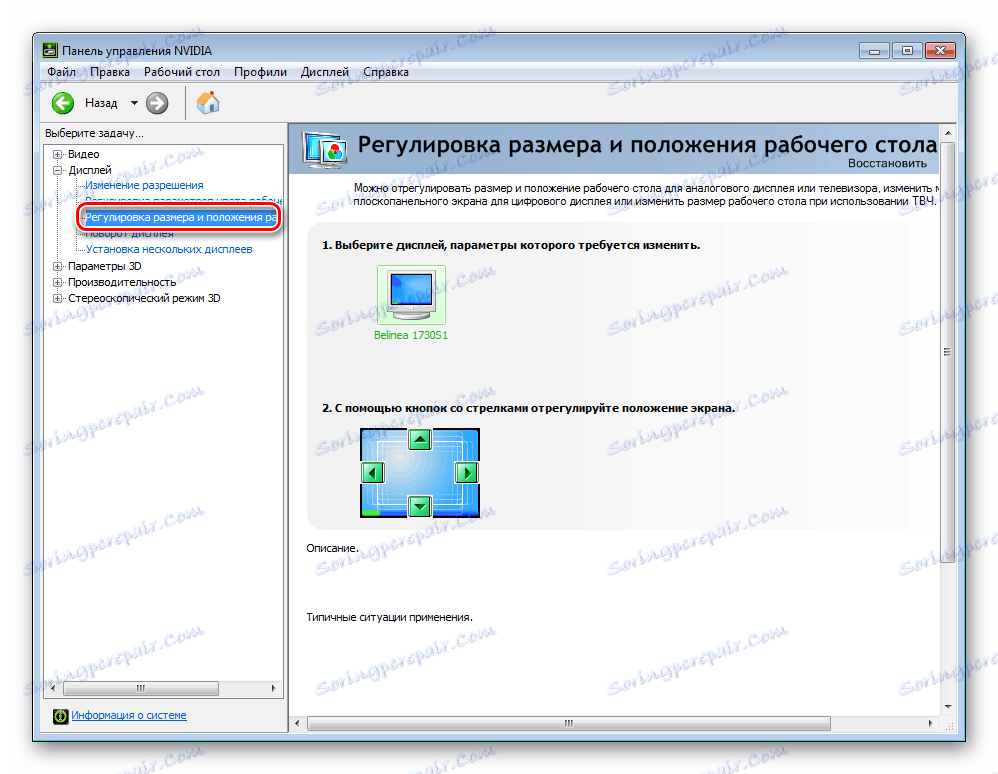Maximize the NVIDIA control panel window
Screen dimensions: 998x774
pos(907,50)
